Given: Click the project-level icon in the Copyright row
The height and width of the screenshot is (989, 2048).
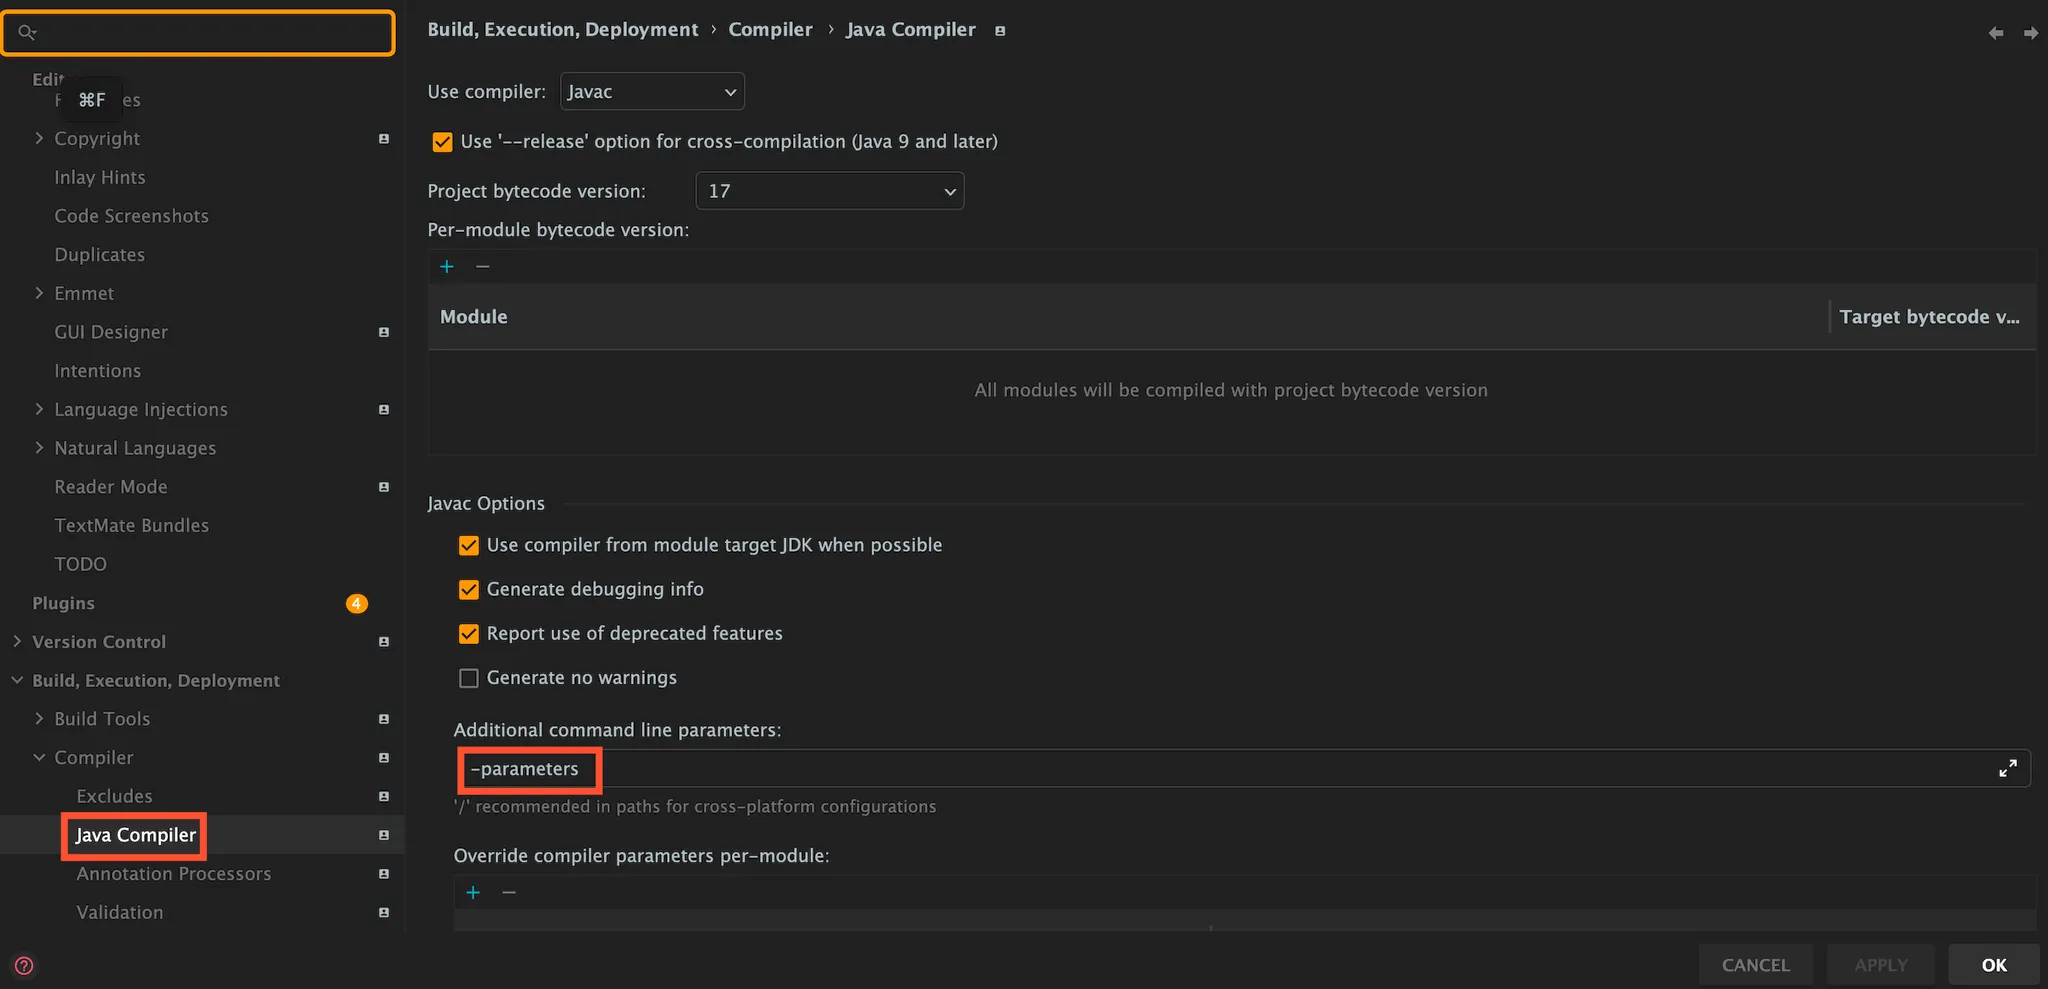Looking at the screenshot, I should [384, 139].
